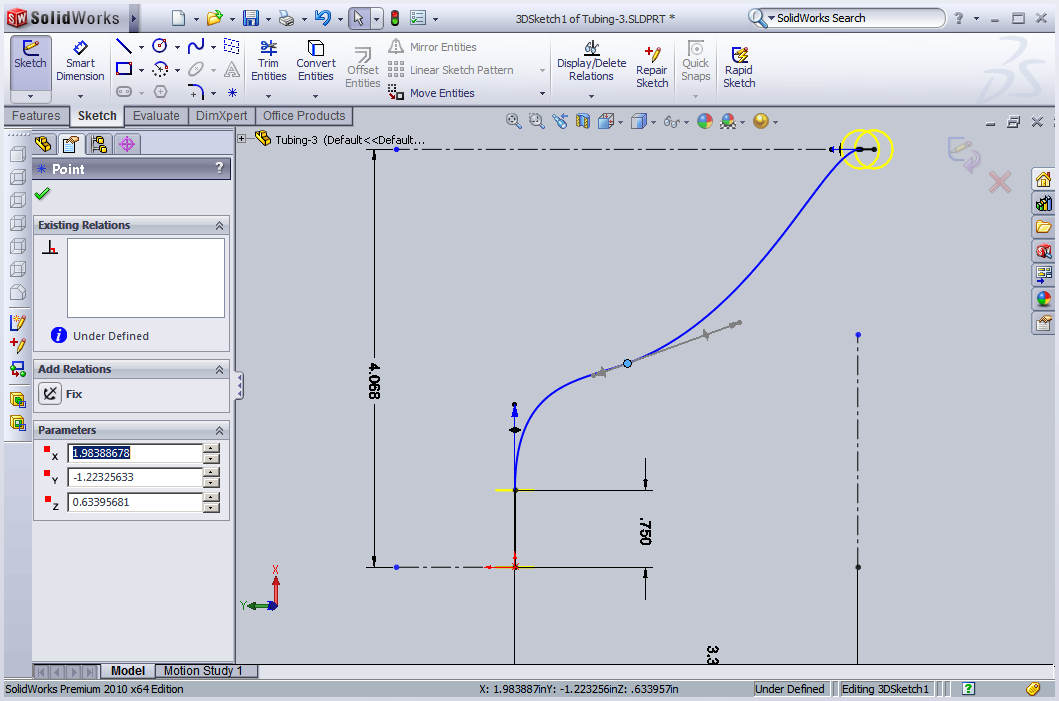Increment the X parameter using its stepper
Viewport: 1059px width, 701px height.
click(210, 449)
